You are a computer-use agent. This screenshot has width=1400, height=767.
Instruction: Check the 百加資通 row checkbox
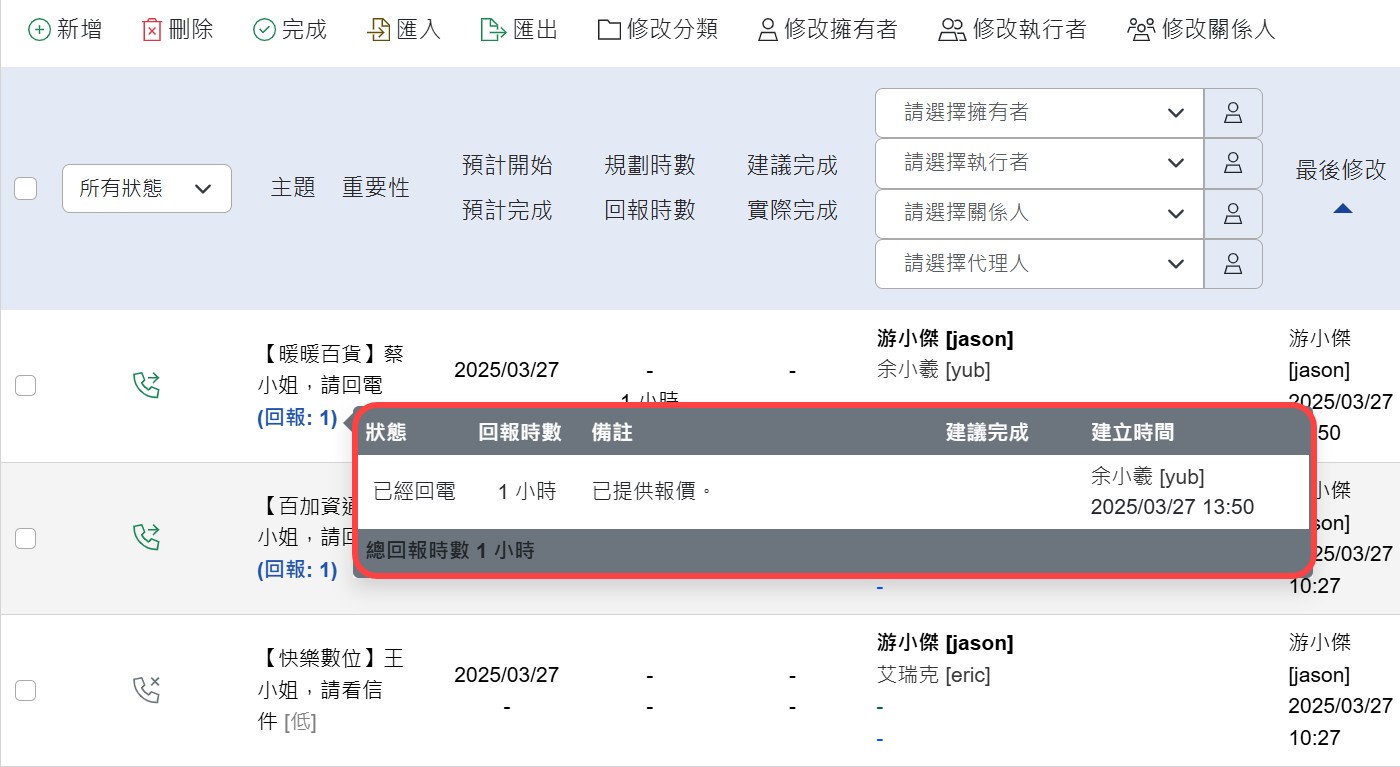26,538
